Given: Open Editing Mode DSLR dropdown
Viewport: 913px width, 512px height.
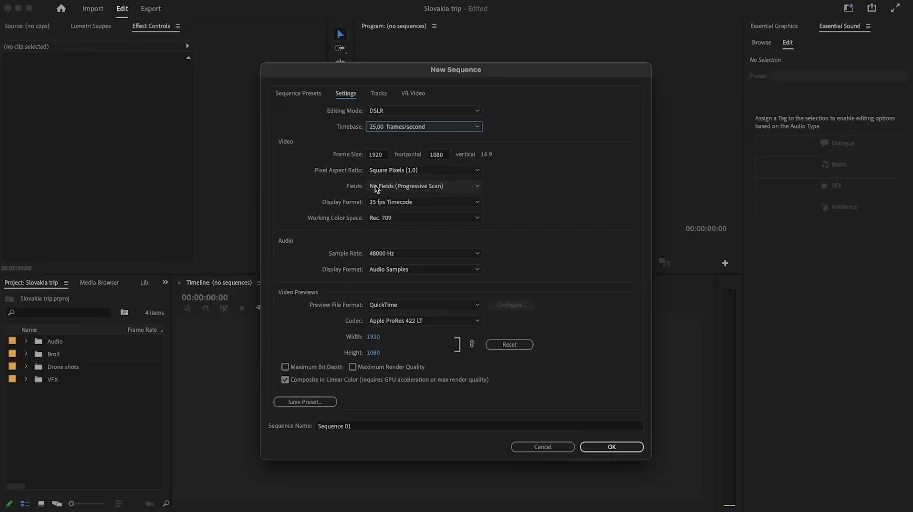Looking at the screenshot, I should (424, 111).
